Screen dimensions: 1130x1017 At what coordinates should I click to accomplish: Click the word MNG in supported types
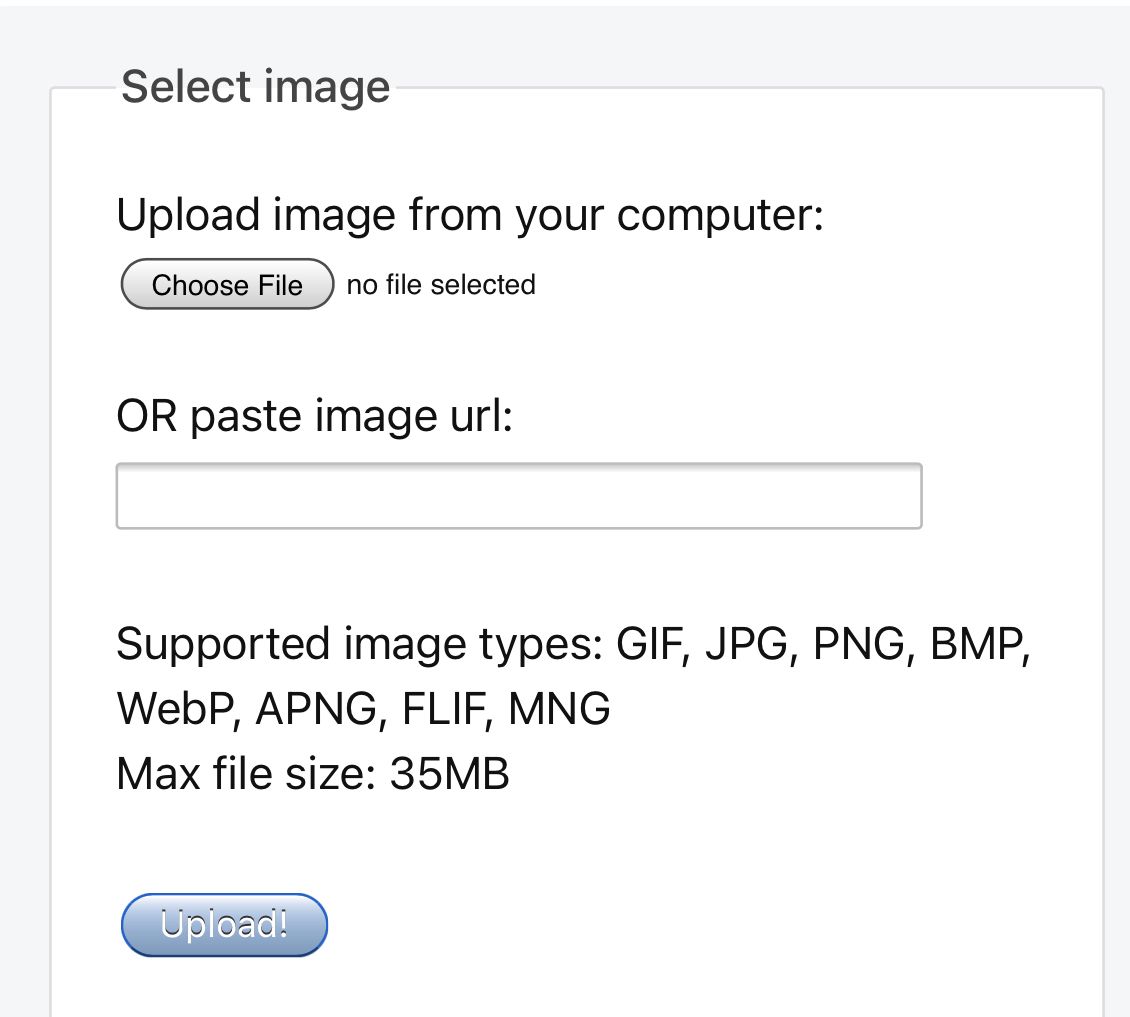(x=559, y=709)
